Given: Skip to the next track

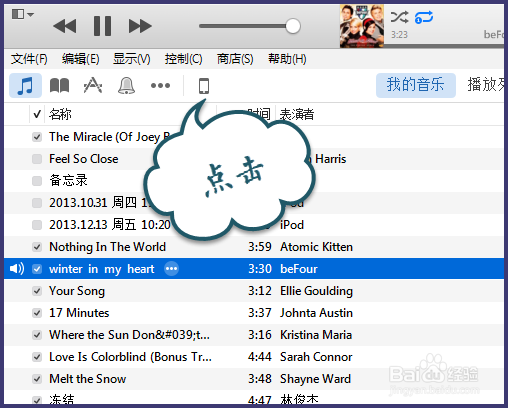Looking at the screenshot, I should 140,26.
